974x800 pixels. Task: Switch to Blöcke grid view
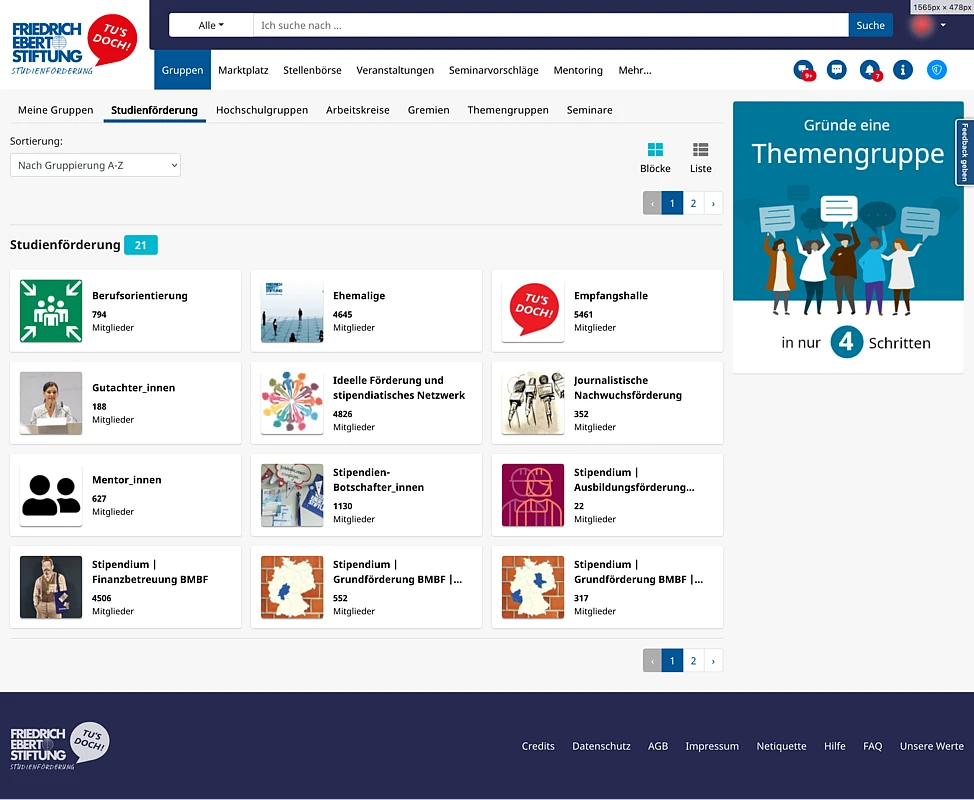[x=655, y=157]
